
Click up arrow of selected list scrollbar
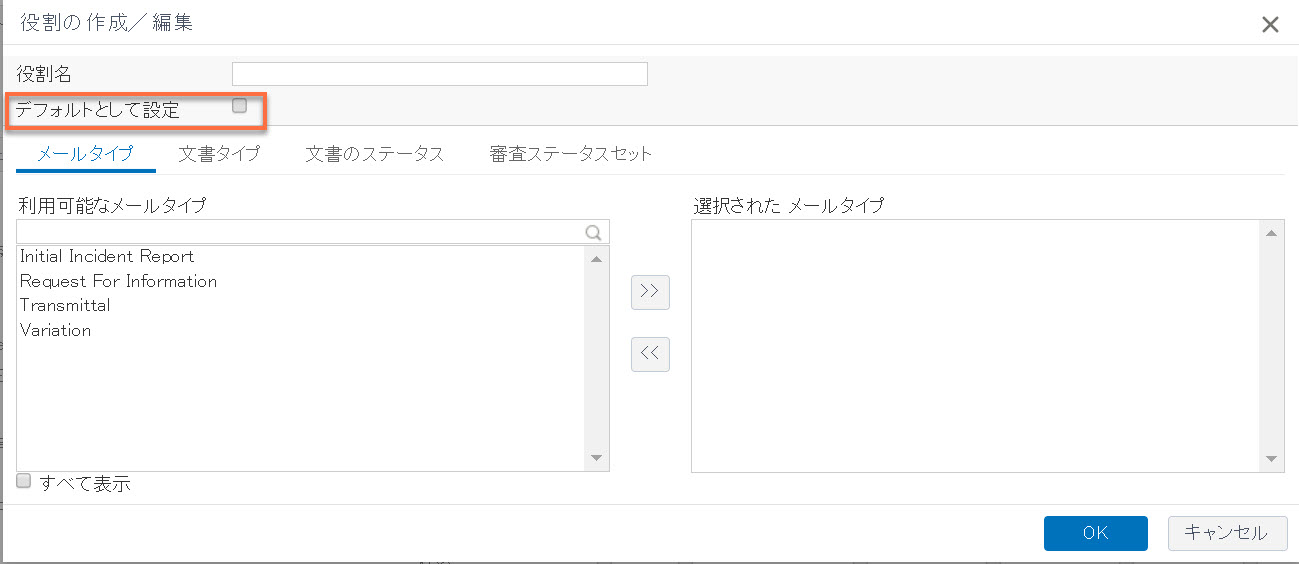pos(1273,234)
